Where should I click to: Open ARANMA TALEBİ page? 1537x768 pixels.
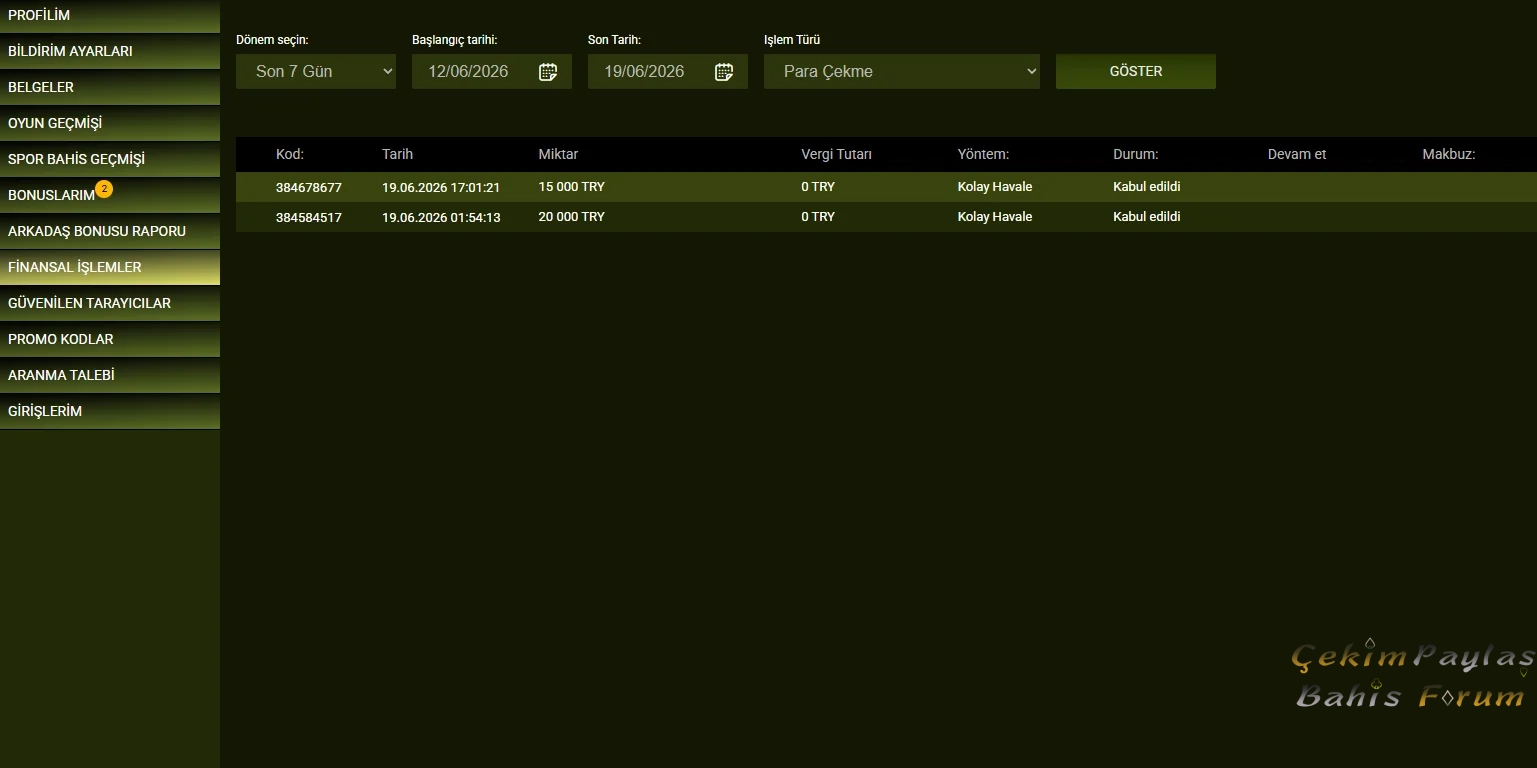tap(110, 375)
